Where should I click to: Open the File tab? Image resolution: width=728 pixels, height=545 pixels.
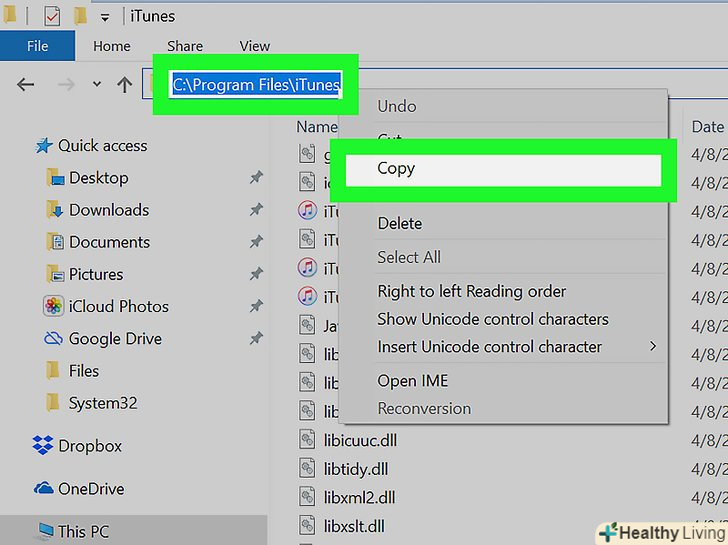point(37,46)
